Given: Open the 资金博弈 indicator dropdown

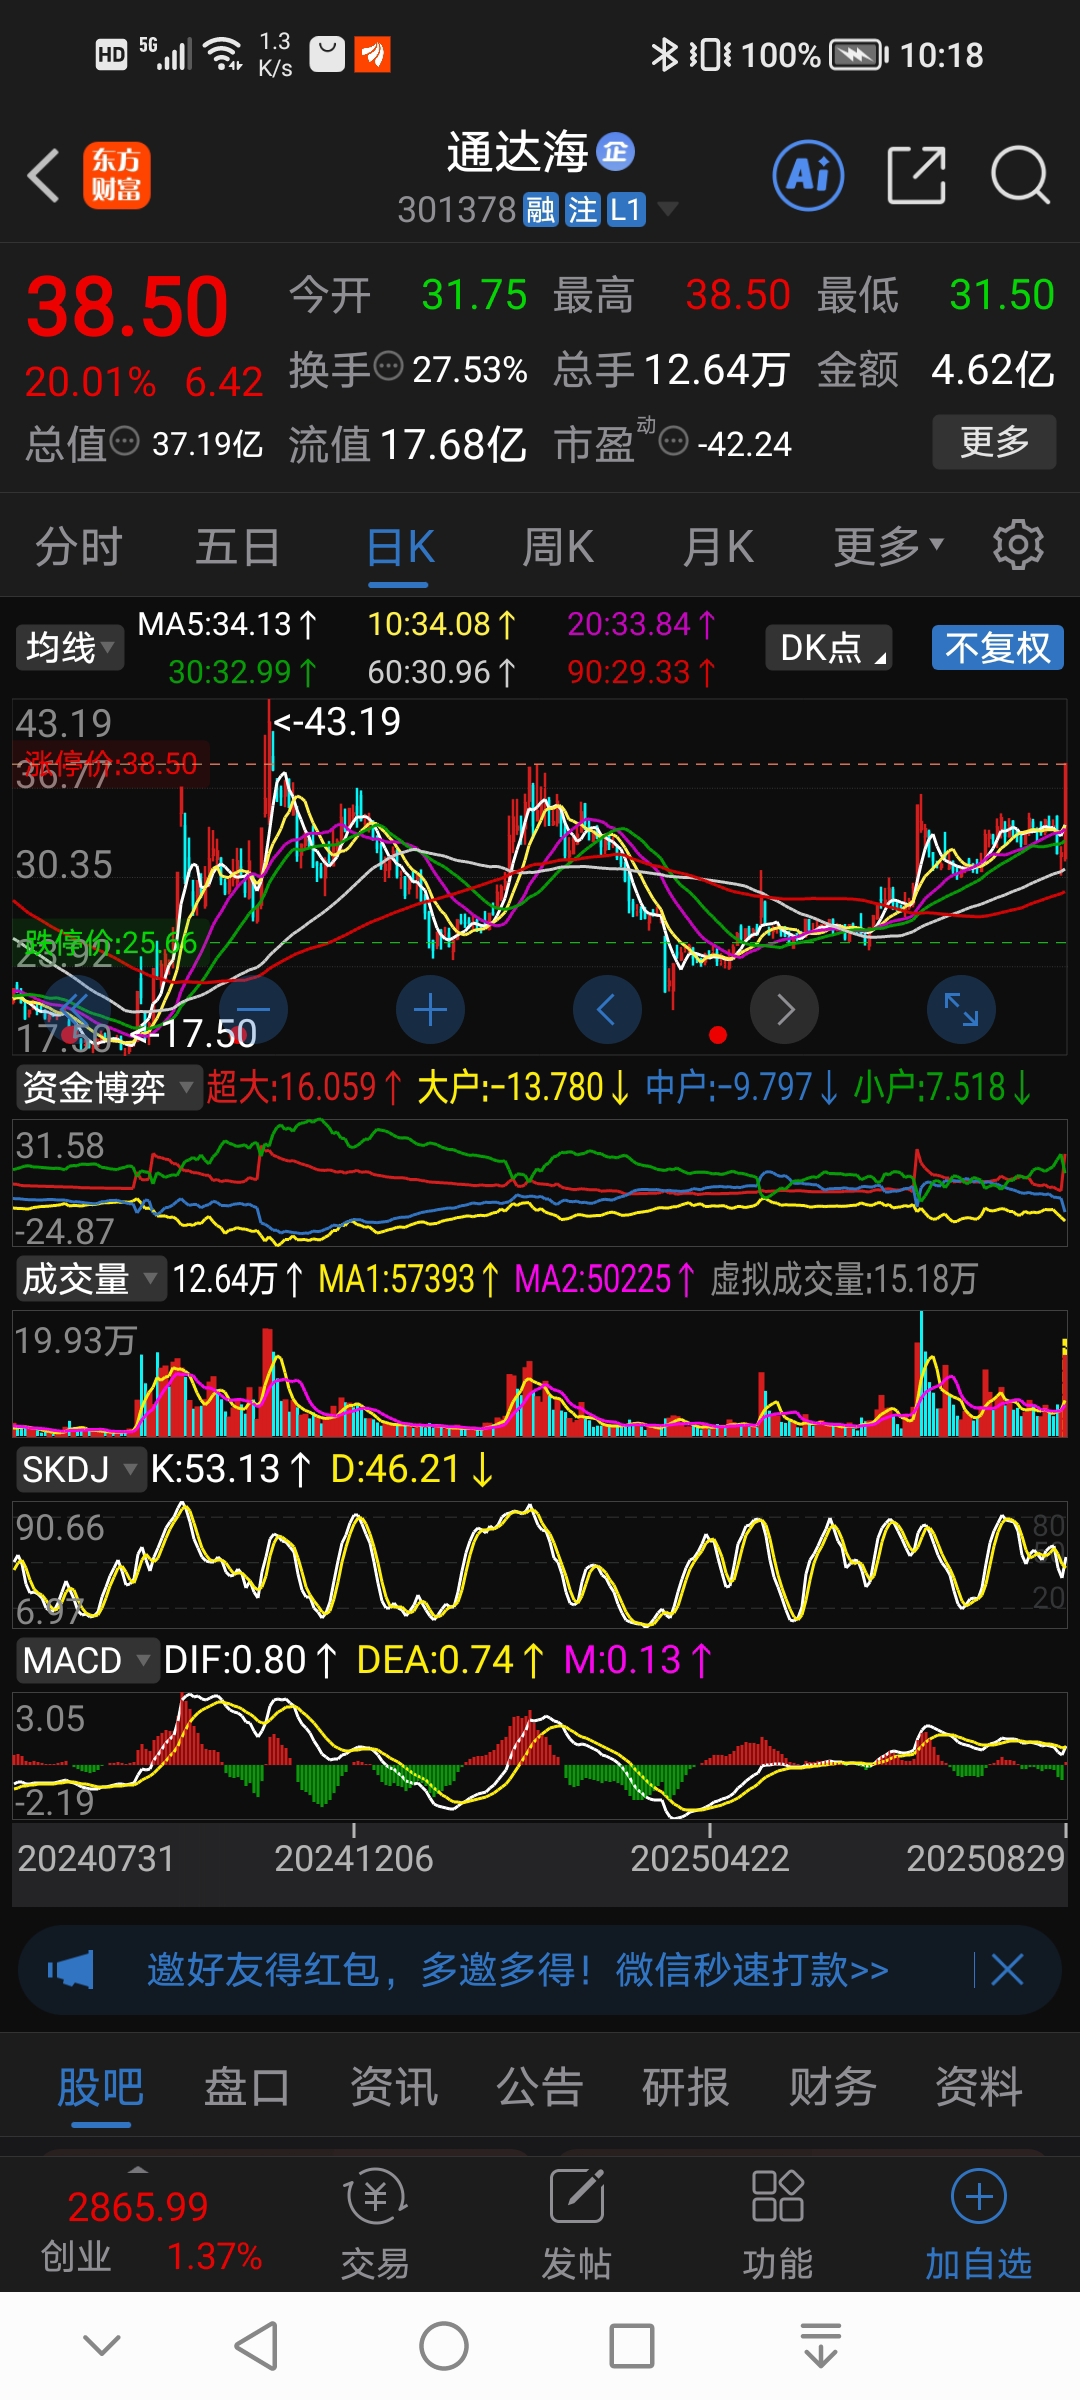Looking at the screenshot, I should (x=109, y=1087).
